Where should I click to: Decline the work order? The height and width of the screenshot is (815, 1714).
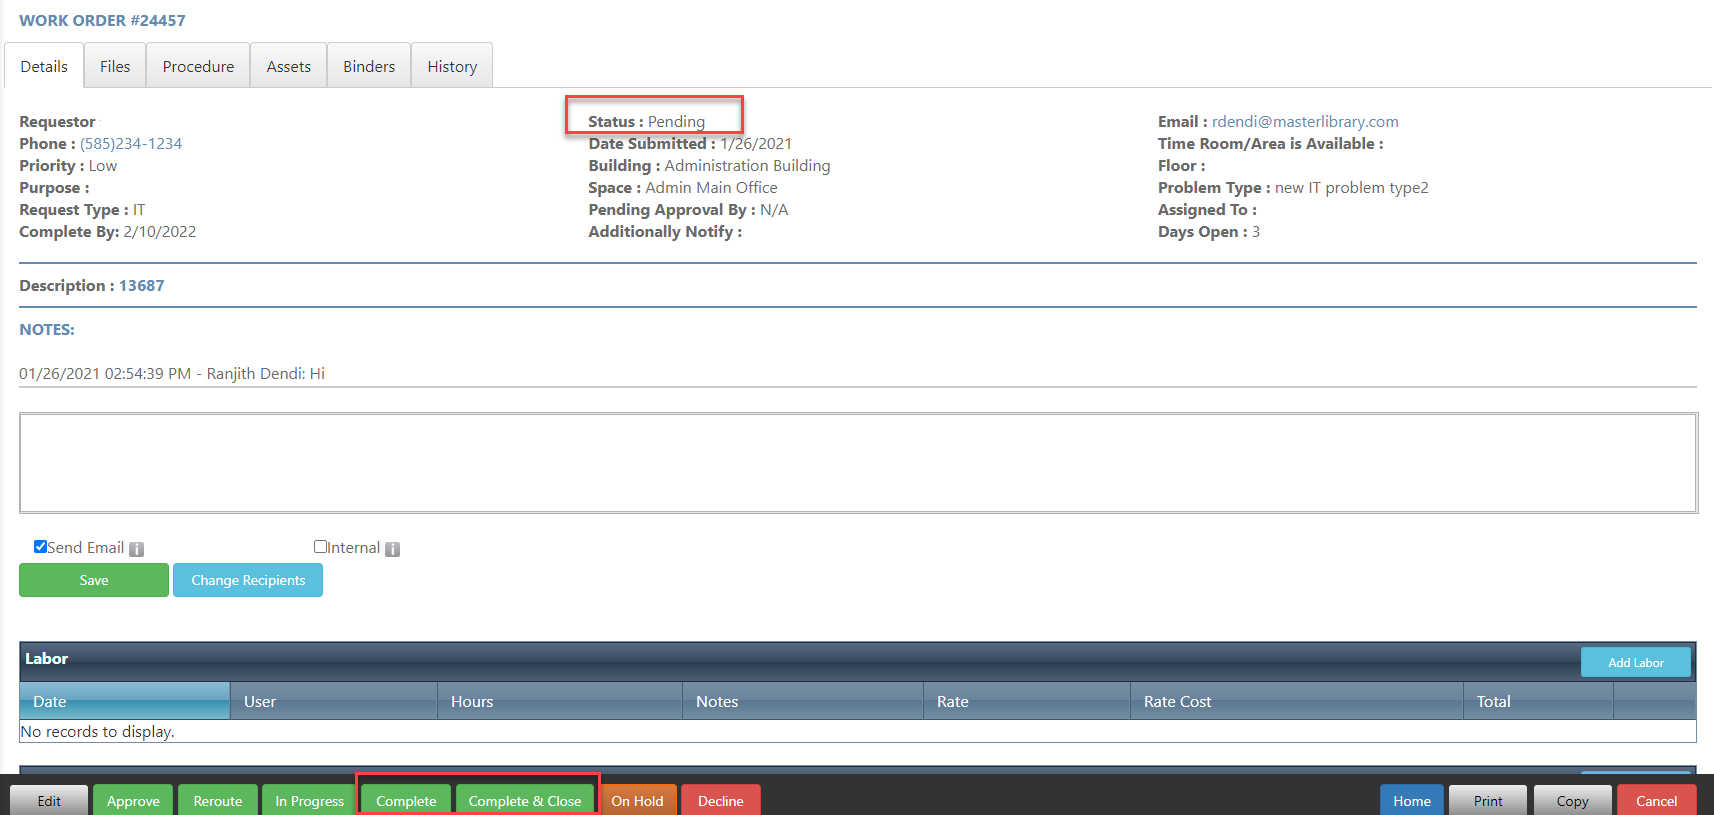721,800
